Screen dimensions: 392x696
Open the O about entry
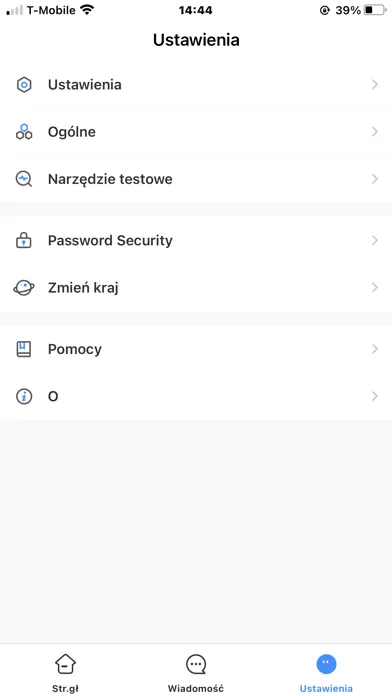[x=196, y=396]
